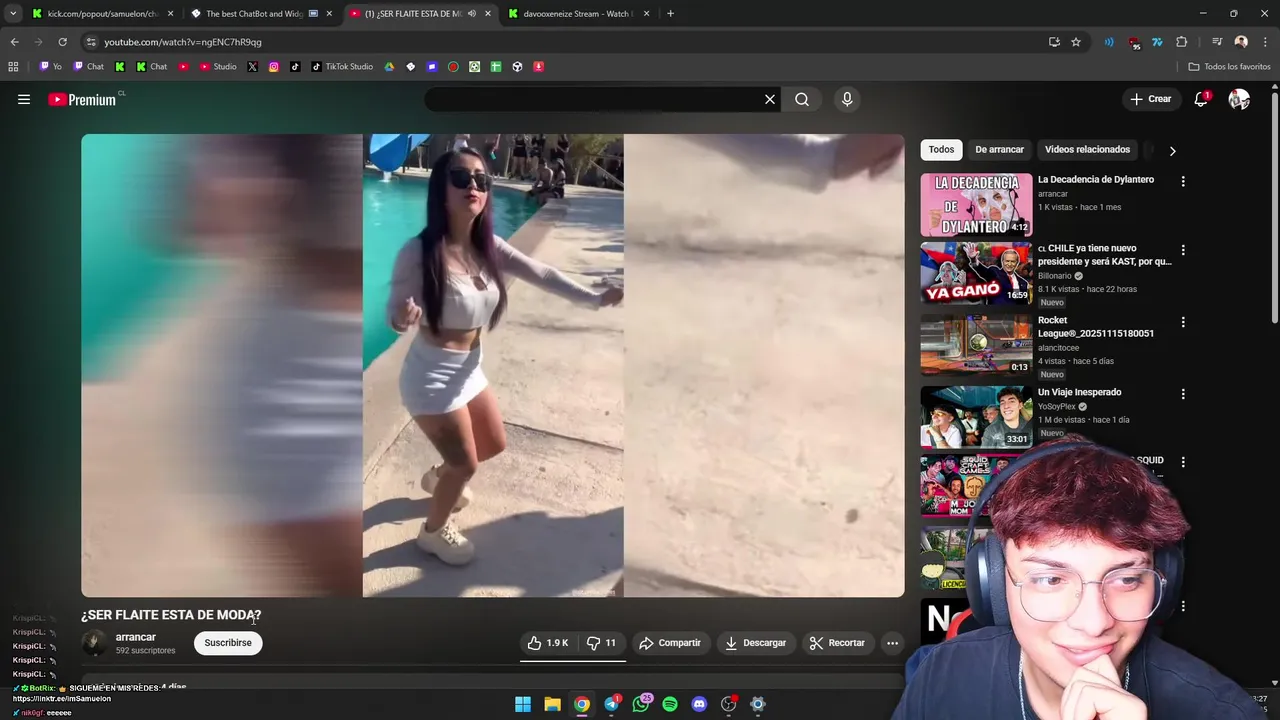
Task: Open Chrome media controls icon
Action: coord(1217,42)
